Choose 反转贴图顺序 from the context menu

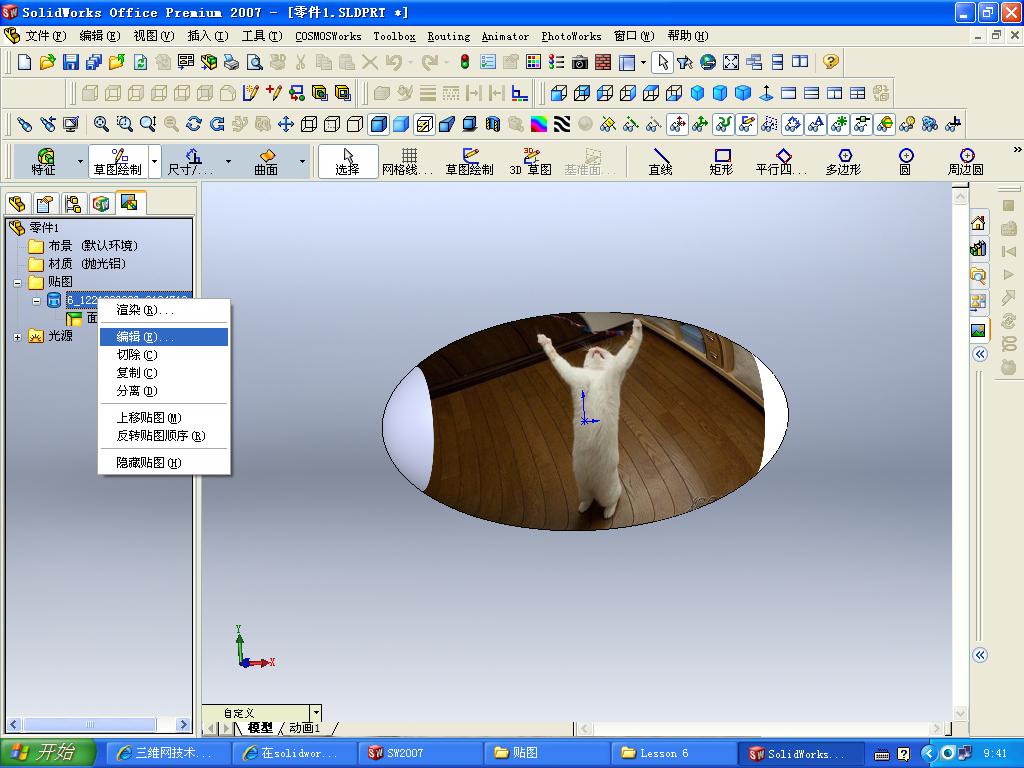click(163, 436)
